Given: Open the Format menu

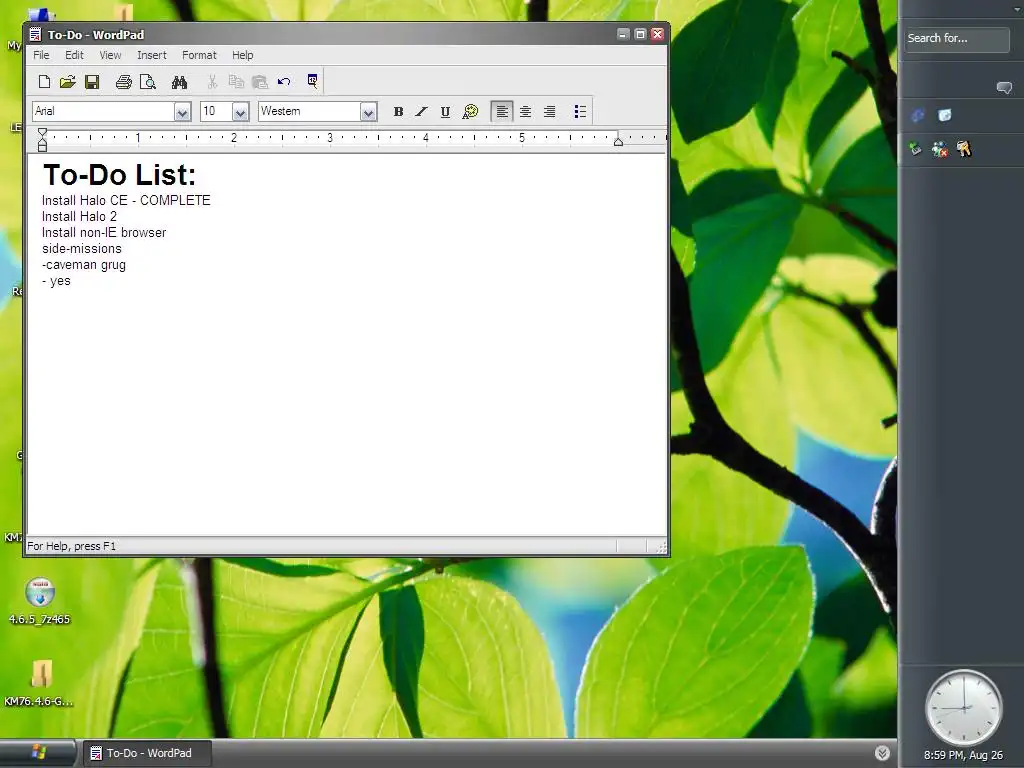Looking at the screenshot, I should pyautogui.click(x=199, y=56).
